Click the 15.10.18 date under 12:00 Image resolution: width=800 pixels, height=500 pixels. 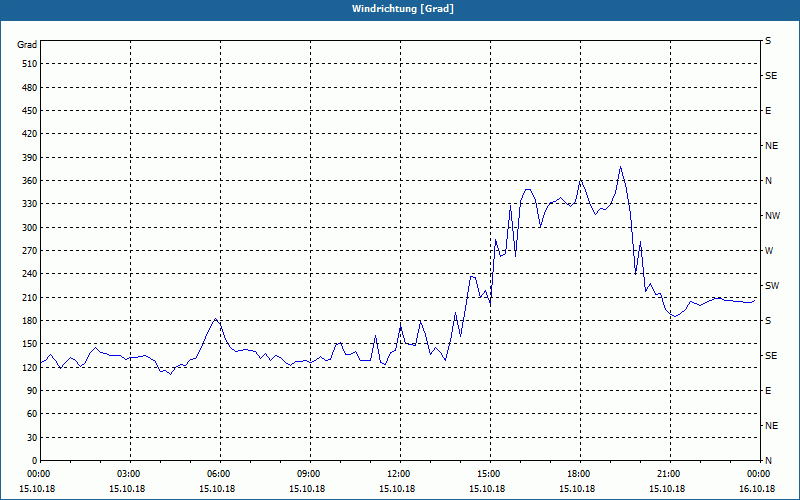(397, 489)
